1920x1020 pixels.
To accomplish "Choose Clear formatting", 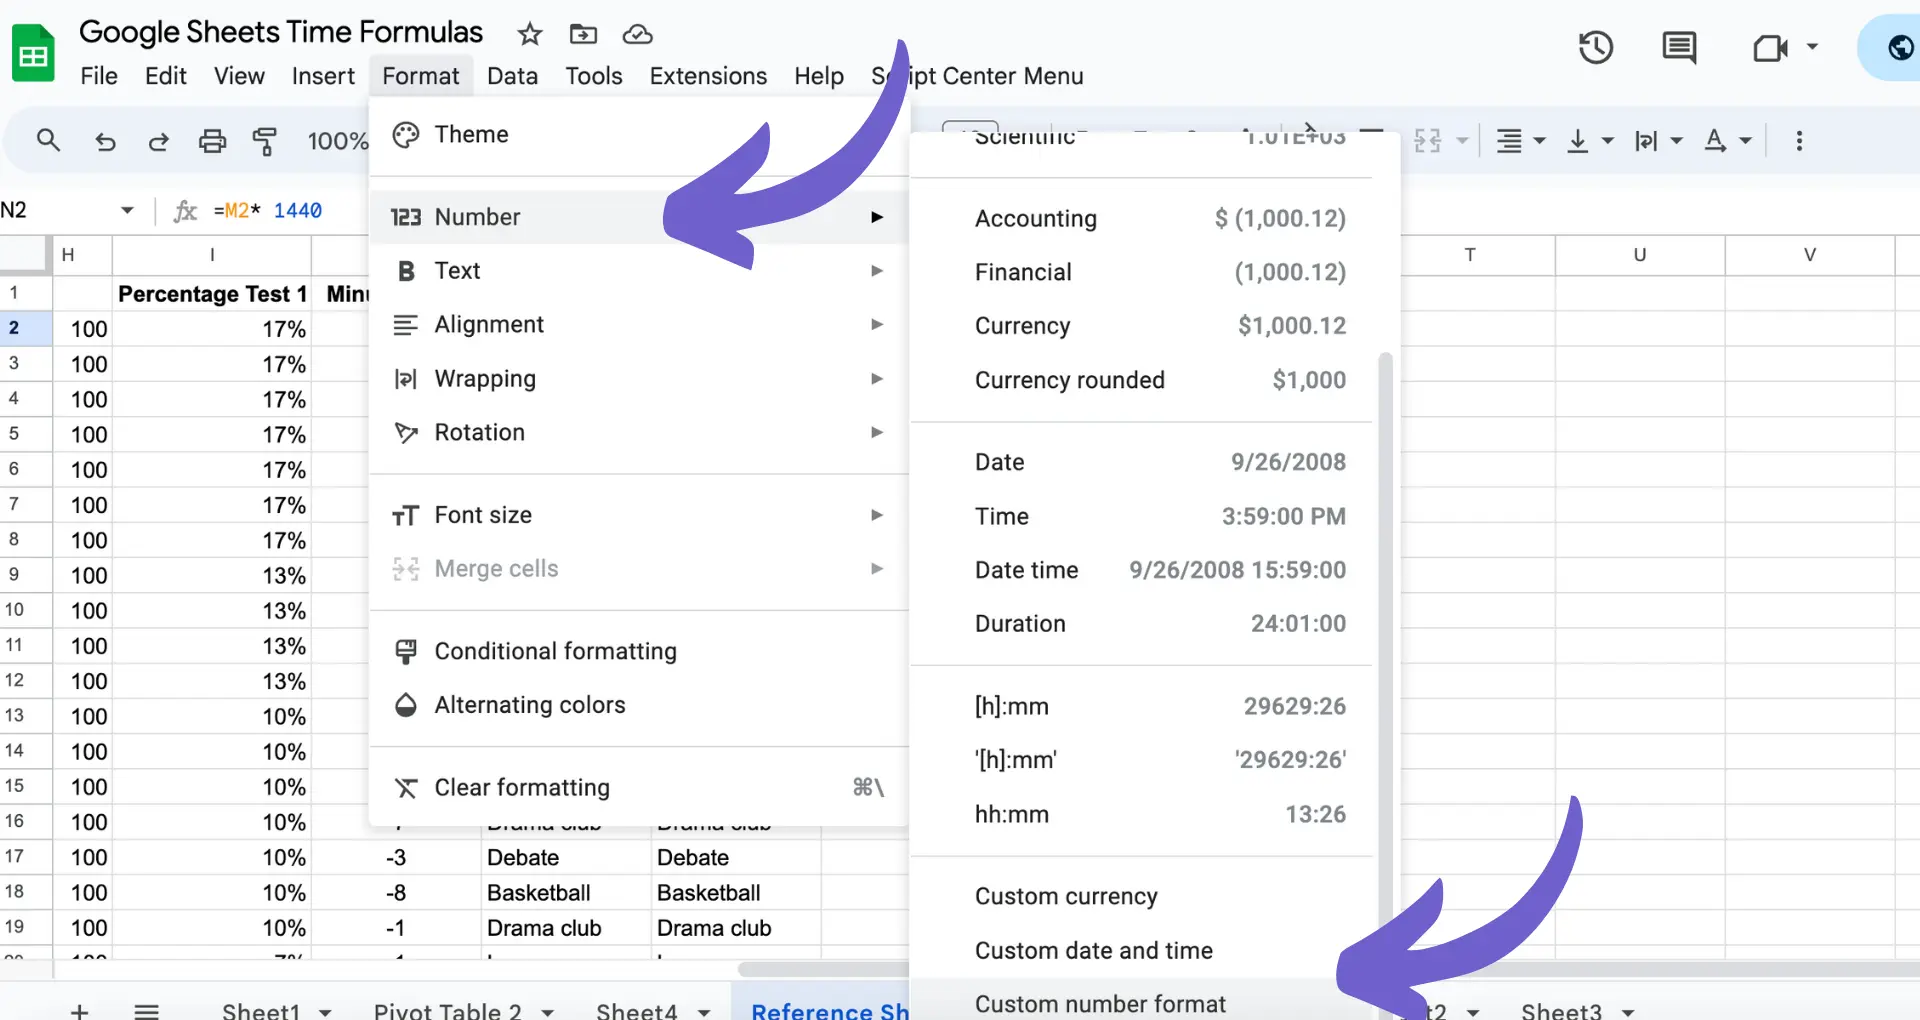I will (x=638, y=788).
